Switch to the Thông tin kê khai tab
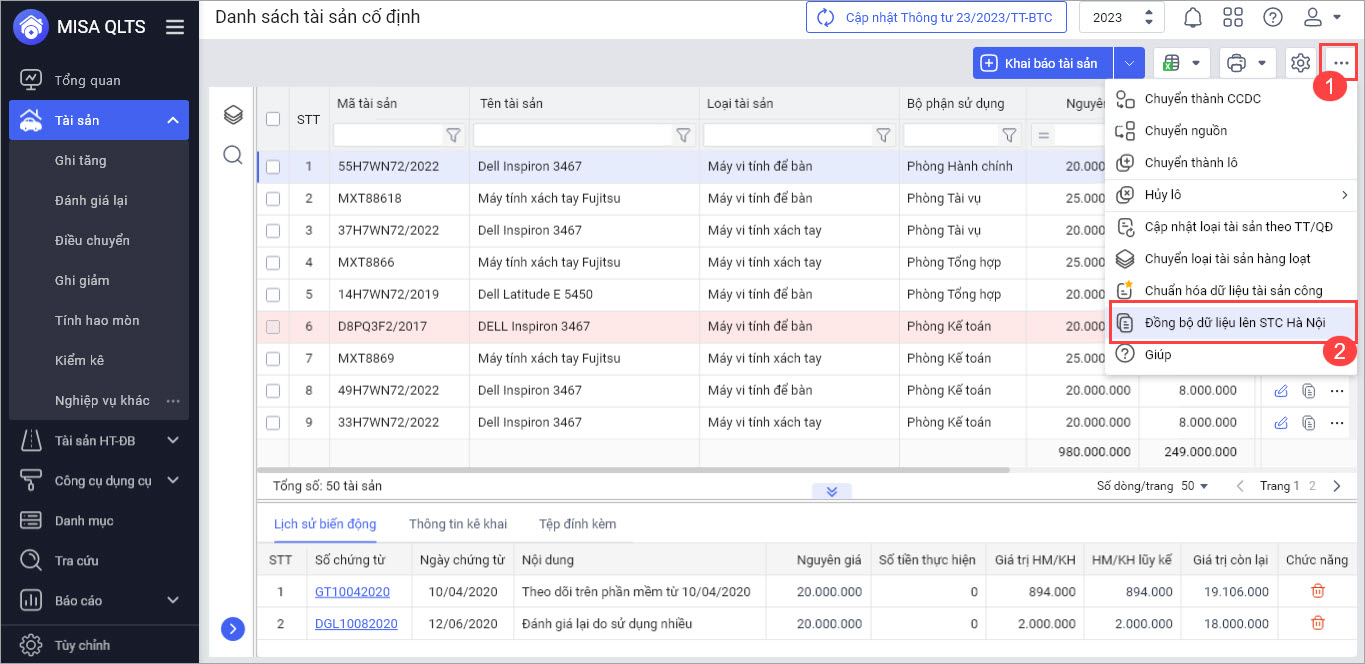Screen dimensions: 1365x664 coord(458,524)
